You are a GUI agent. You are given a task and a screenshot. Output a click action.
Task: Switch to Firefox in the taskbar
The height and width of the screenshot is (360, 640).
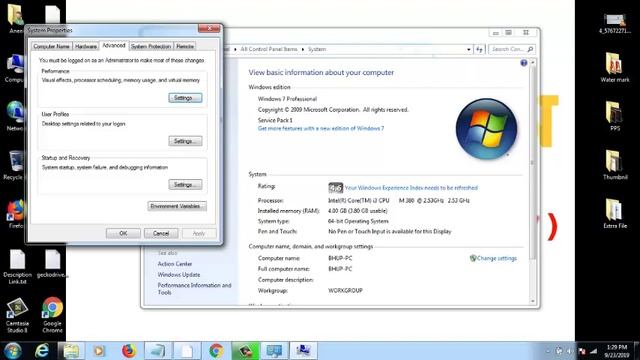(129, 351)
